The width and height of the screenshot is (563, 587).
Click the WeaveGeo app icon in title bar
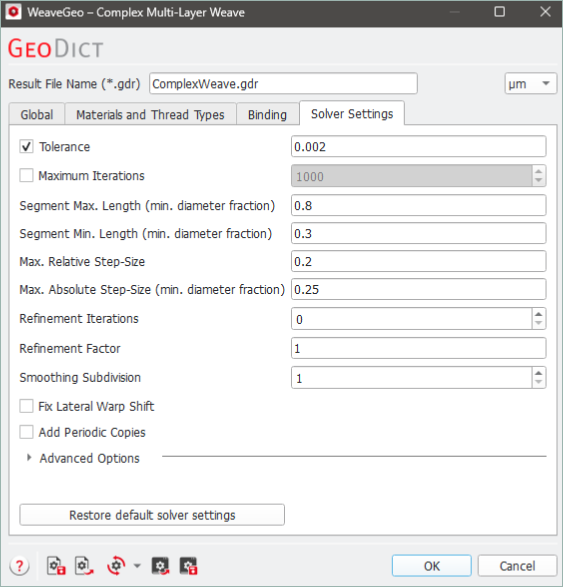[13, 12]
